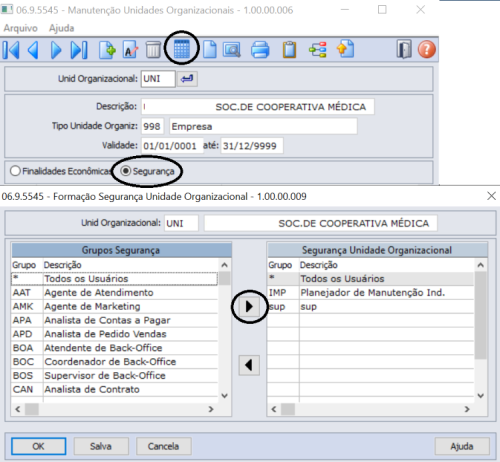Click the trash delete icon
This screenshot has height=462, width=500.
(153, 50)
